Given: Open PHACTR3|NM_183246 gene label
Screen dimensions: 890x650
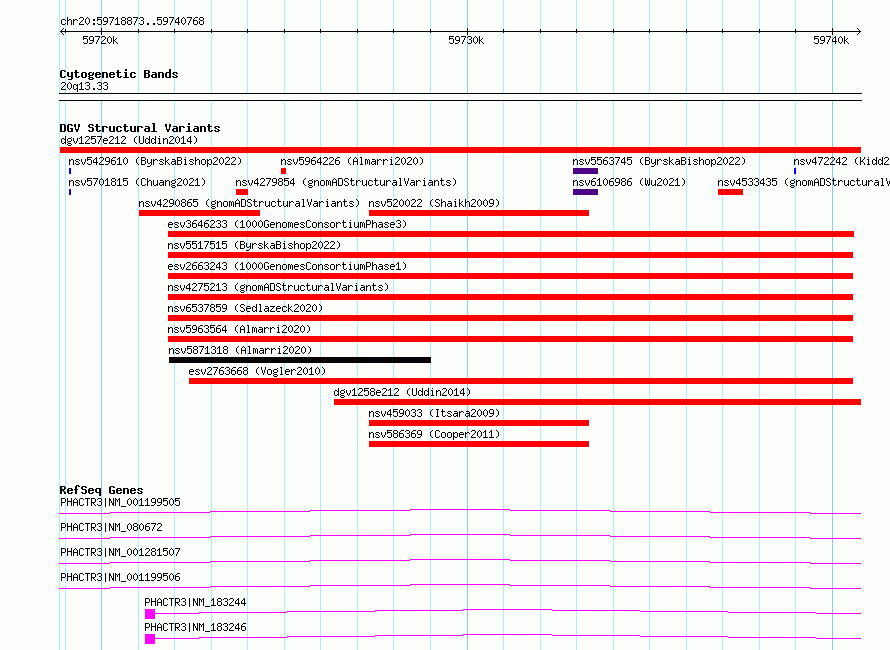Looking at the screenshot, I should (195, 627).
